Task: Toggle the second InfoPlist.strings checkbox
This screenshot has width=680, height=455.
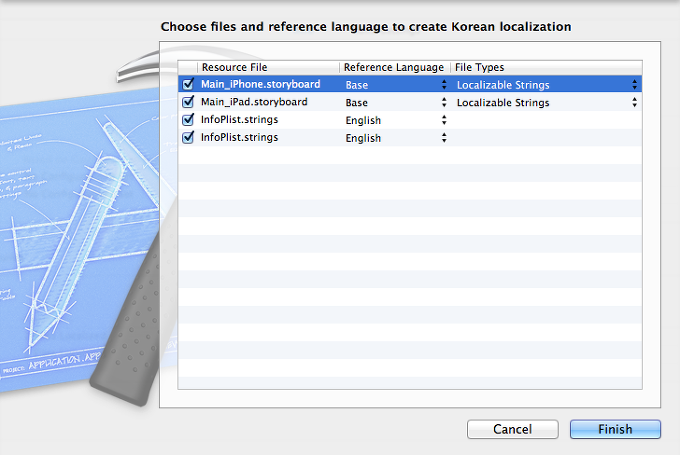Action: 188,137
